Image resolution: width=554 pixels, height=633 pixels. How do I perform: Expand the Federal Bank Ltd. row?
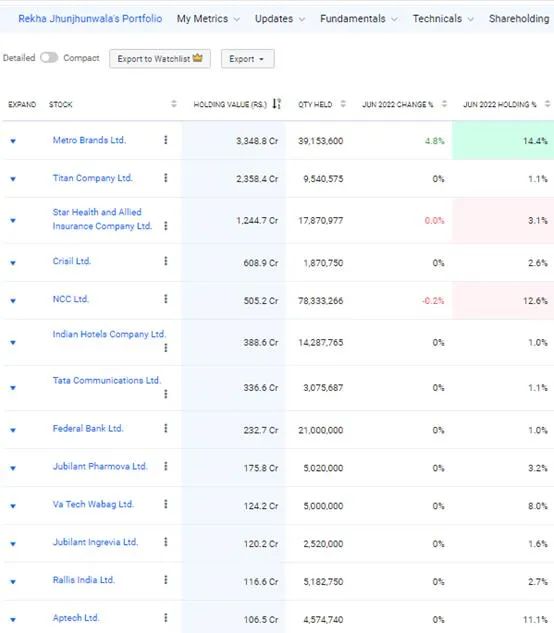pos(13,430)
